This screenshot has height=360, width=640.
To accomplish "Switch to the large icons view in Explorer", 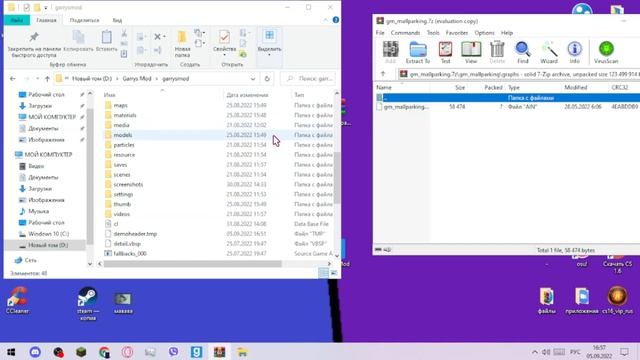I will point(333,273).
